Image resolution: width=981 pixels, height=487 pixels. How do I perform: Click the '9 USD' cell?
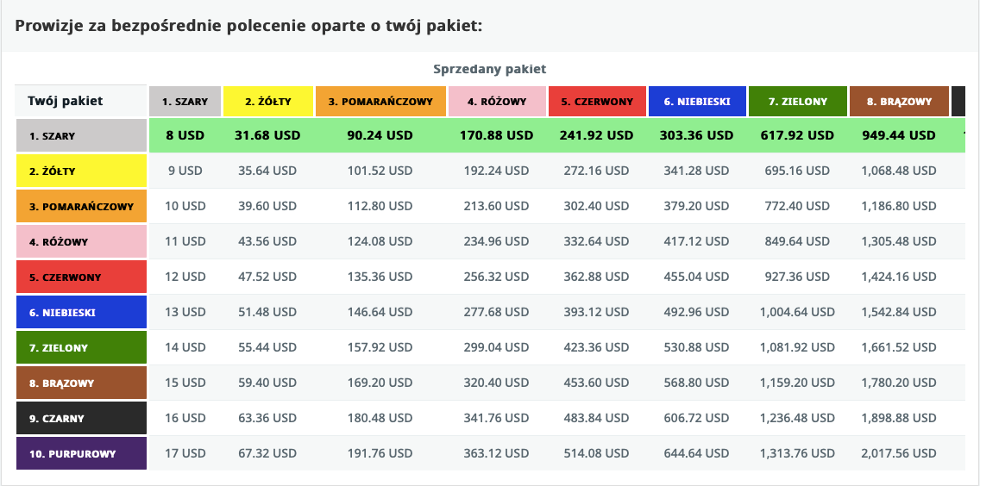185,170
